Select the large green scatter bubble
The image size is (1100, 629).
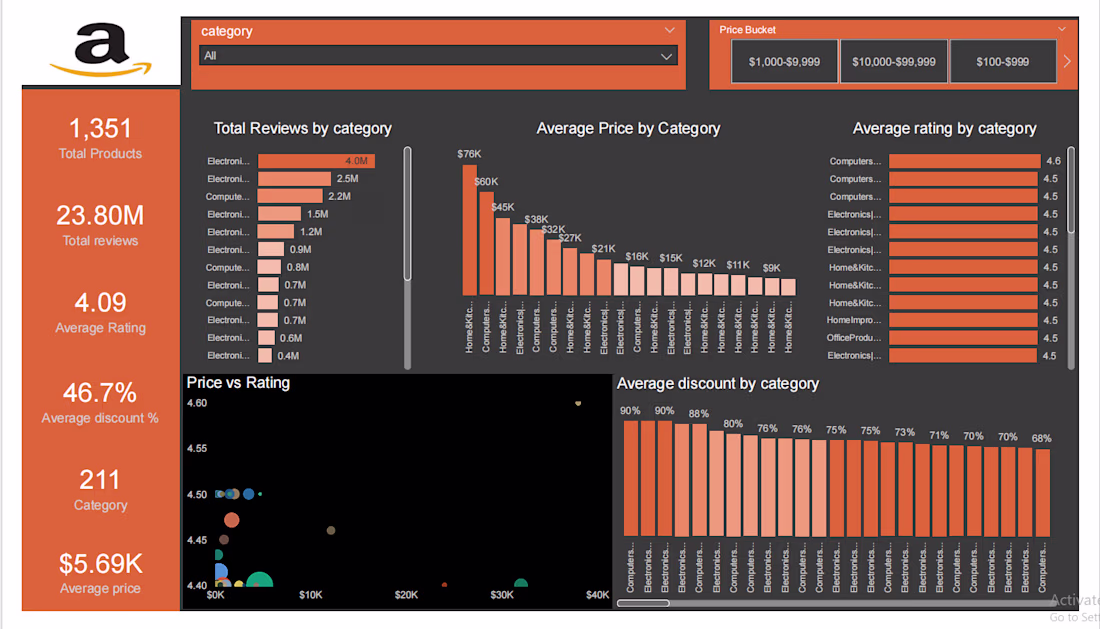pos(260,580)
